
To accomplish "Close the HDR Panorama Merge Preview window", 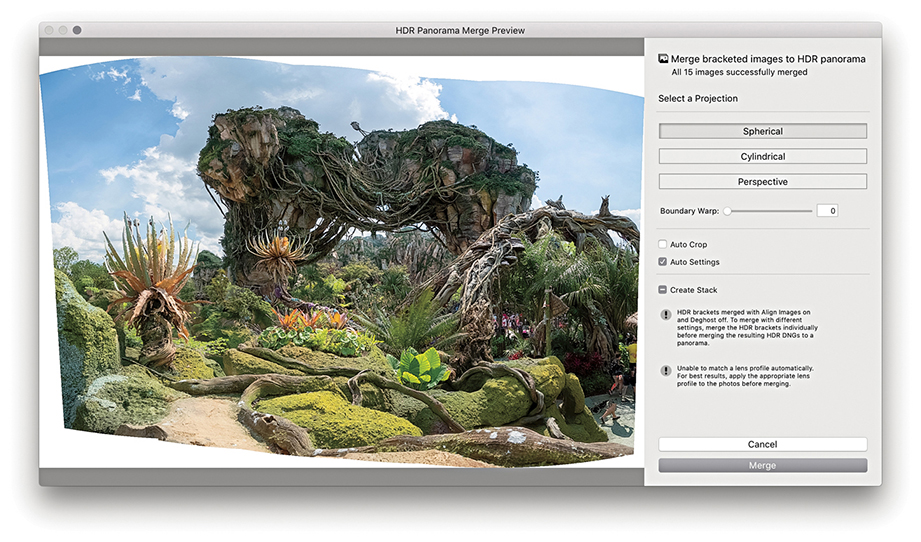I will pos(48,30).
